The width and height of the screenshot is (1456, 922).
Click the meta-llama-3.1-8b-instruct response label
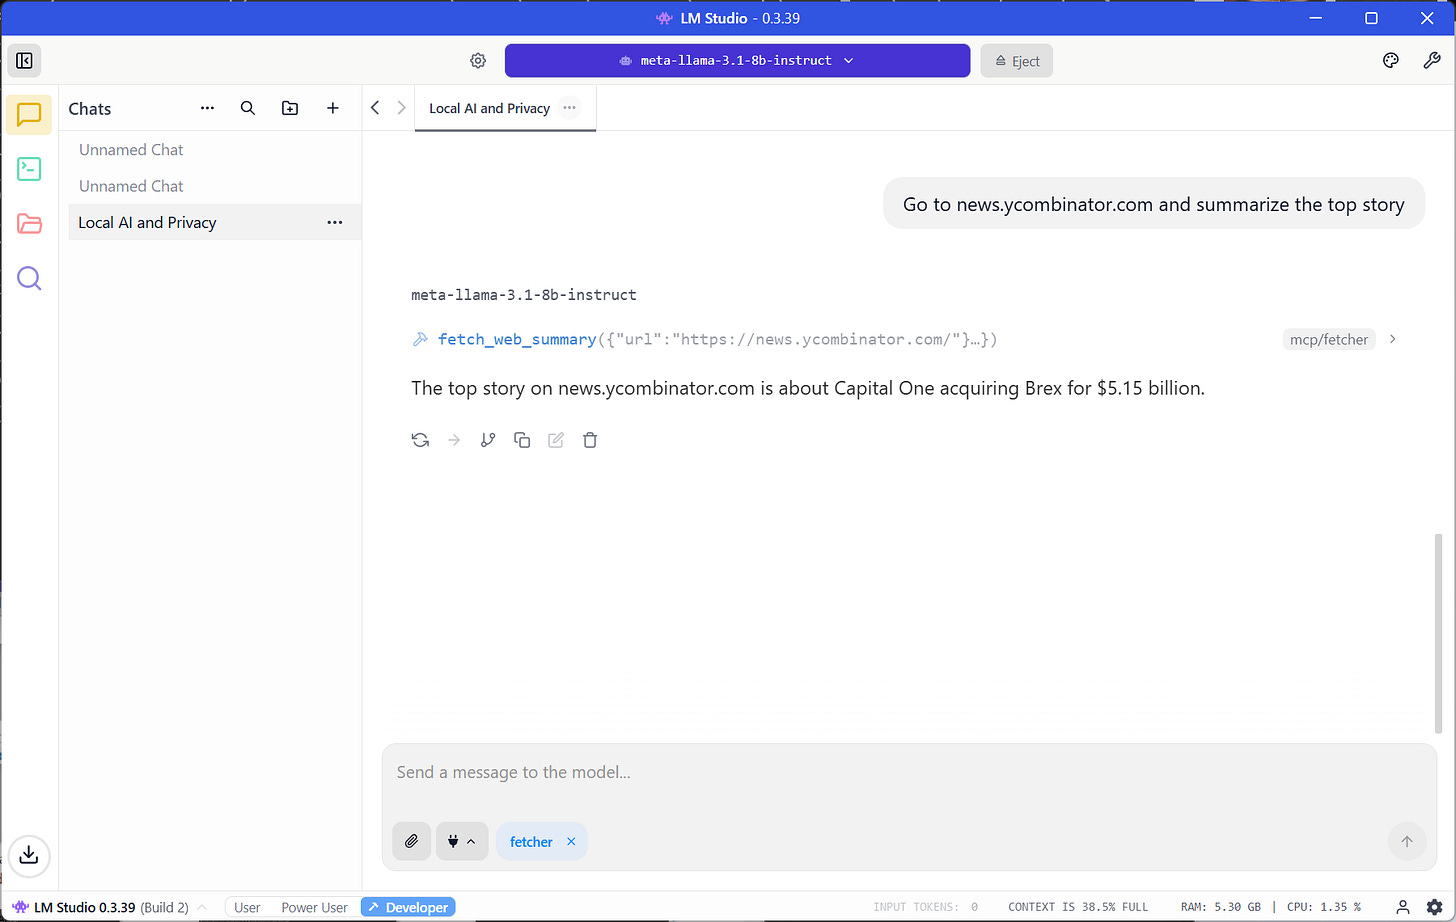(524, 295)
